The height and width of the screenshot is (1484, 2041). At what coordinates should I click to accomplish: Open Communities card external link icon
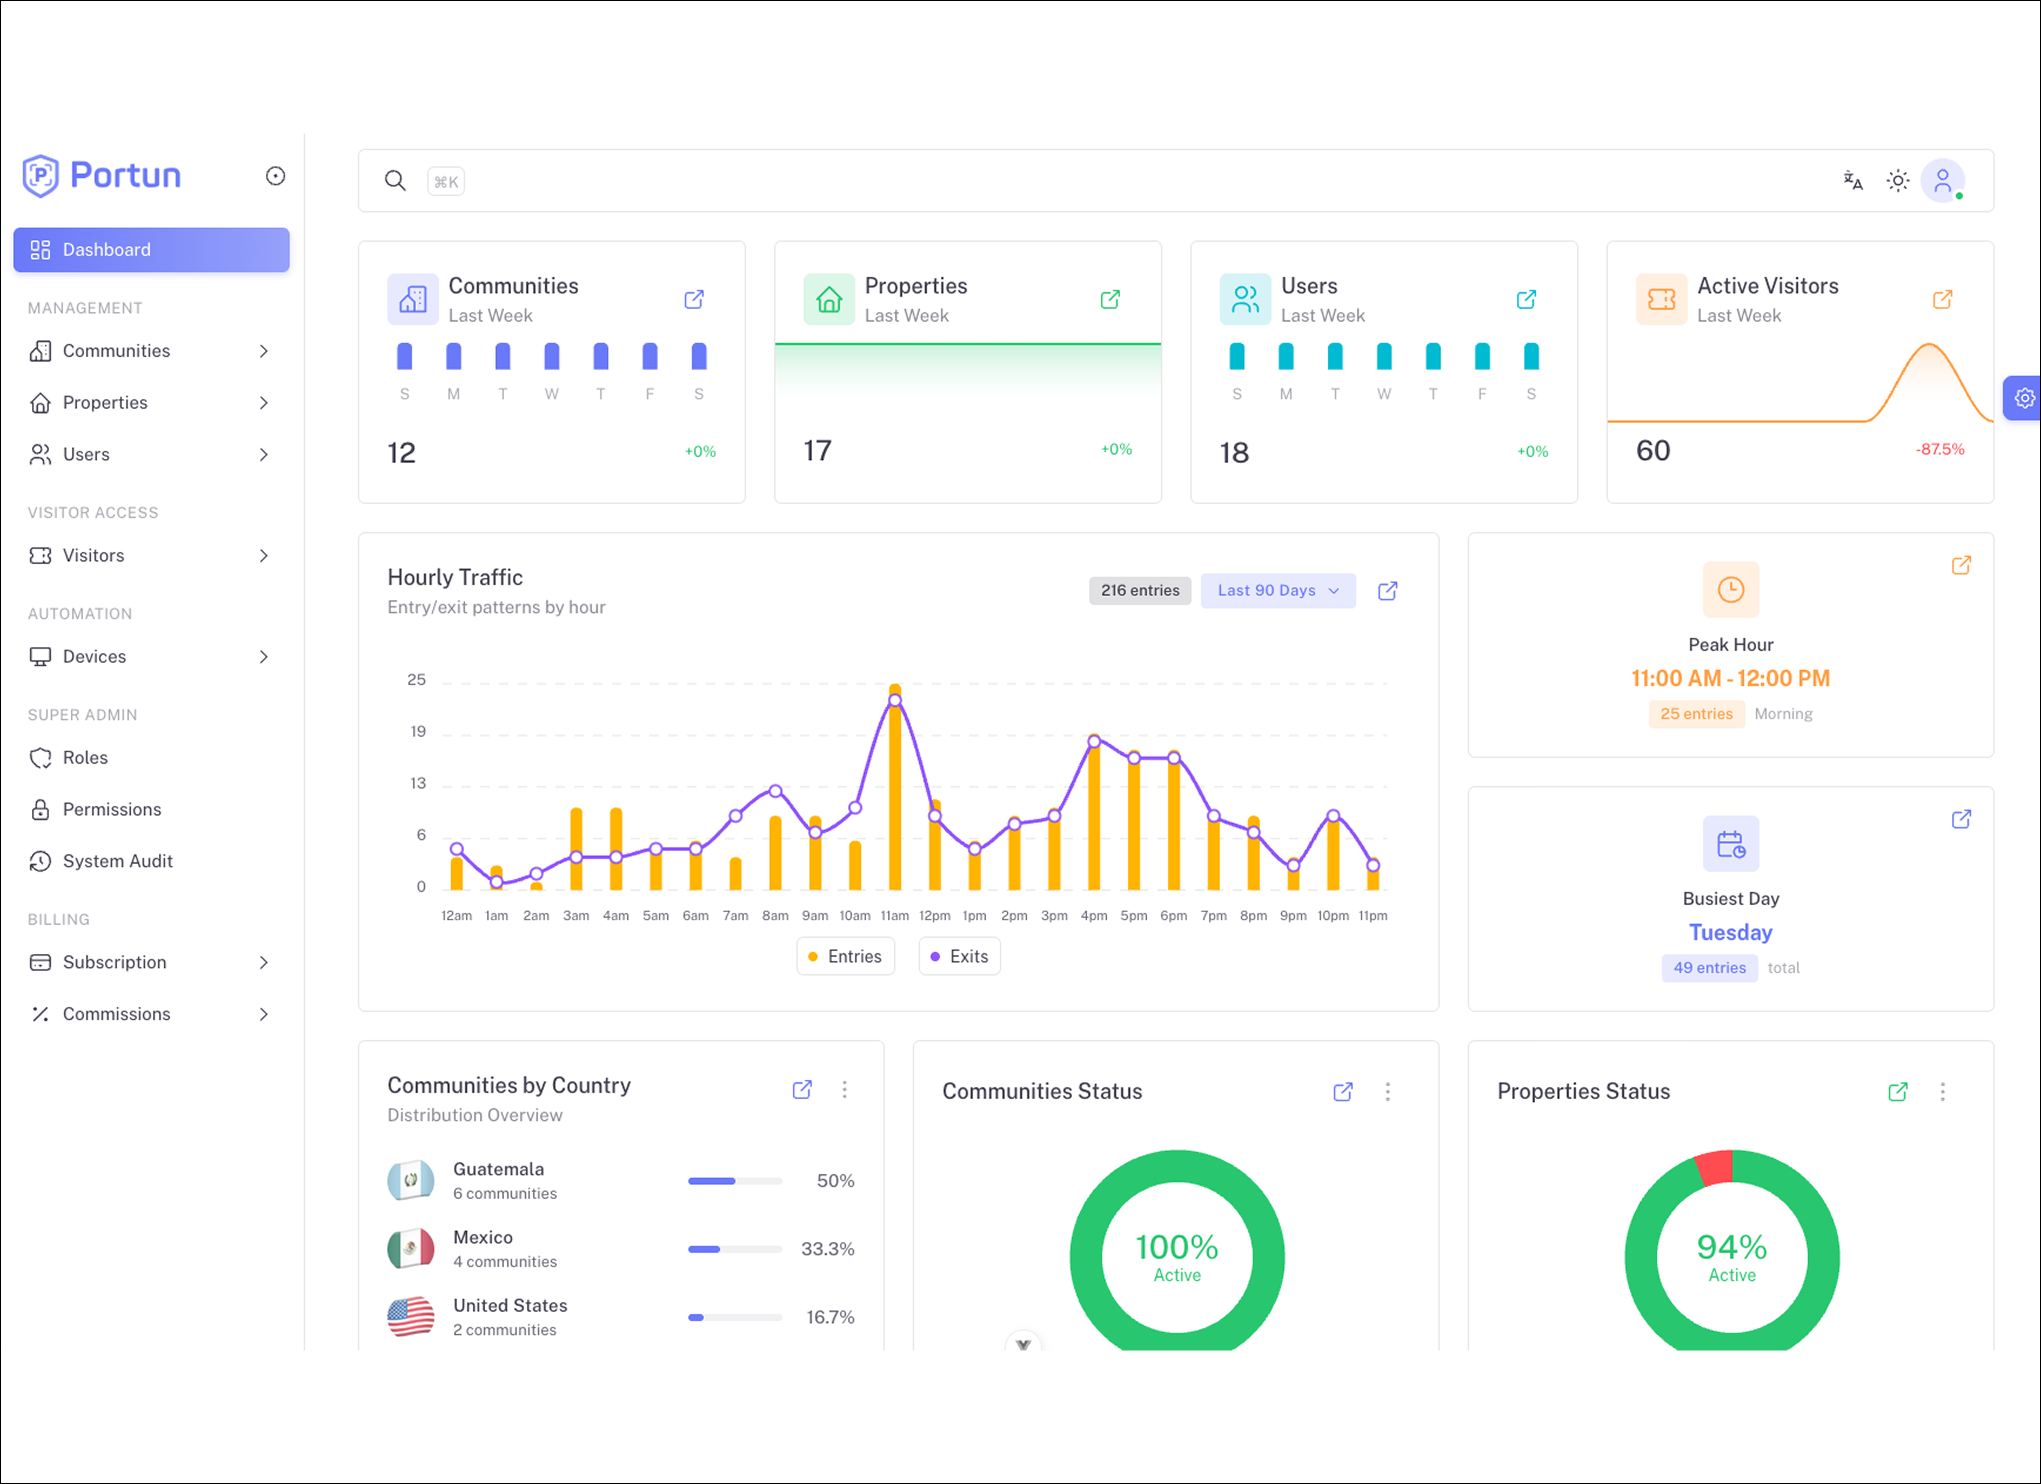[x=694, y=299]
